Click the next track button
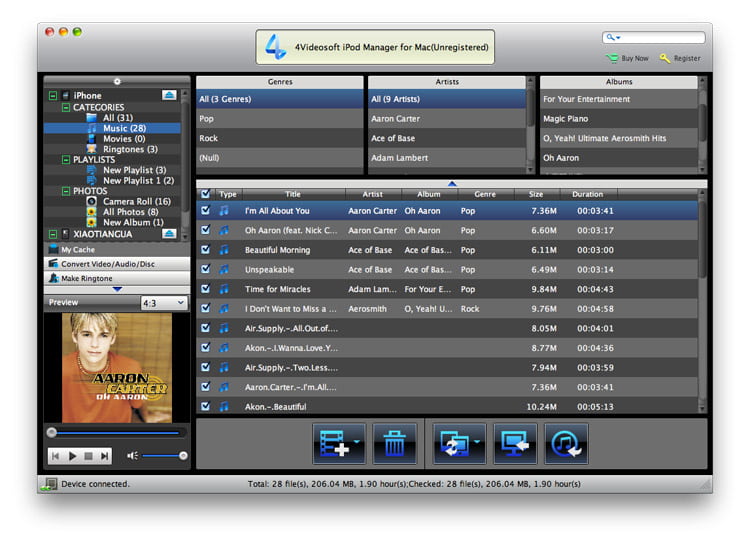Viewport: 750px width, 545px height. (x=104, y=456)
